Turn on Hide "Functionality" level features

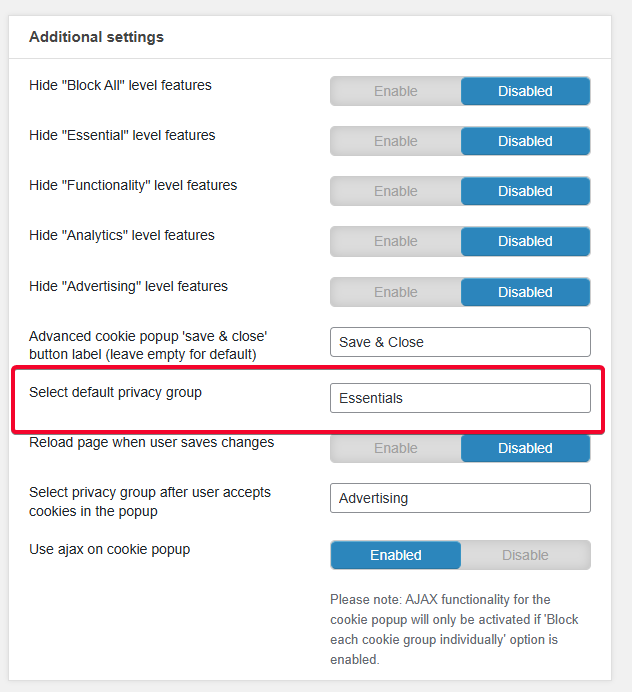[396, 191]
